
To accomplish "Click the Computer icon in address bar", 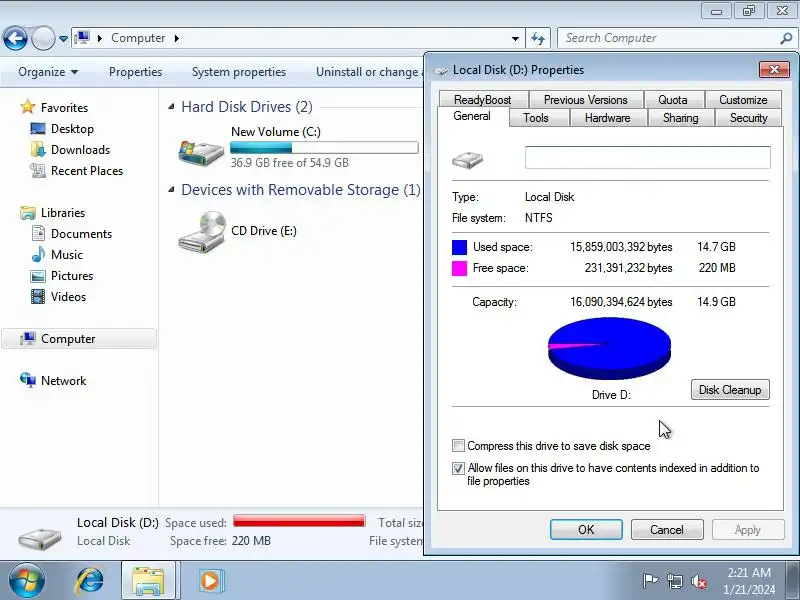I will pyautogui.click(x=82, y=38).
